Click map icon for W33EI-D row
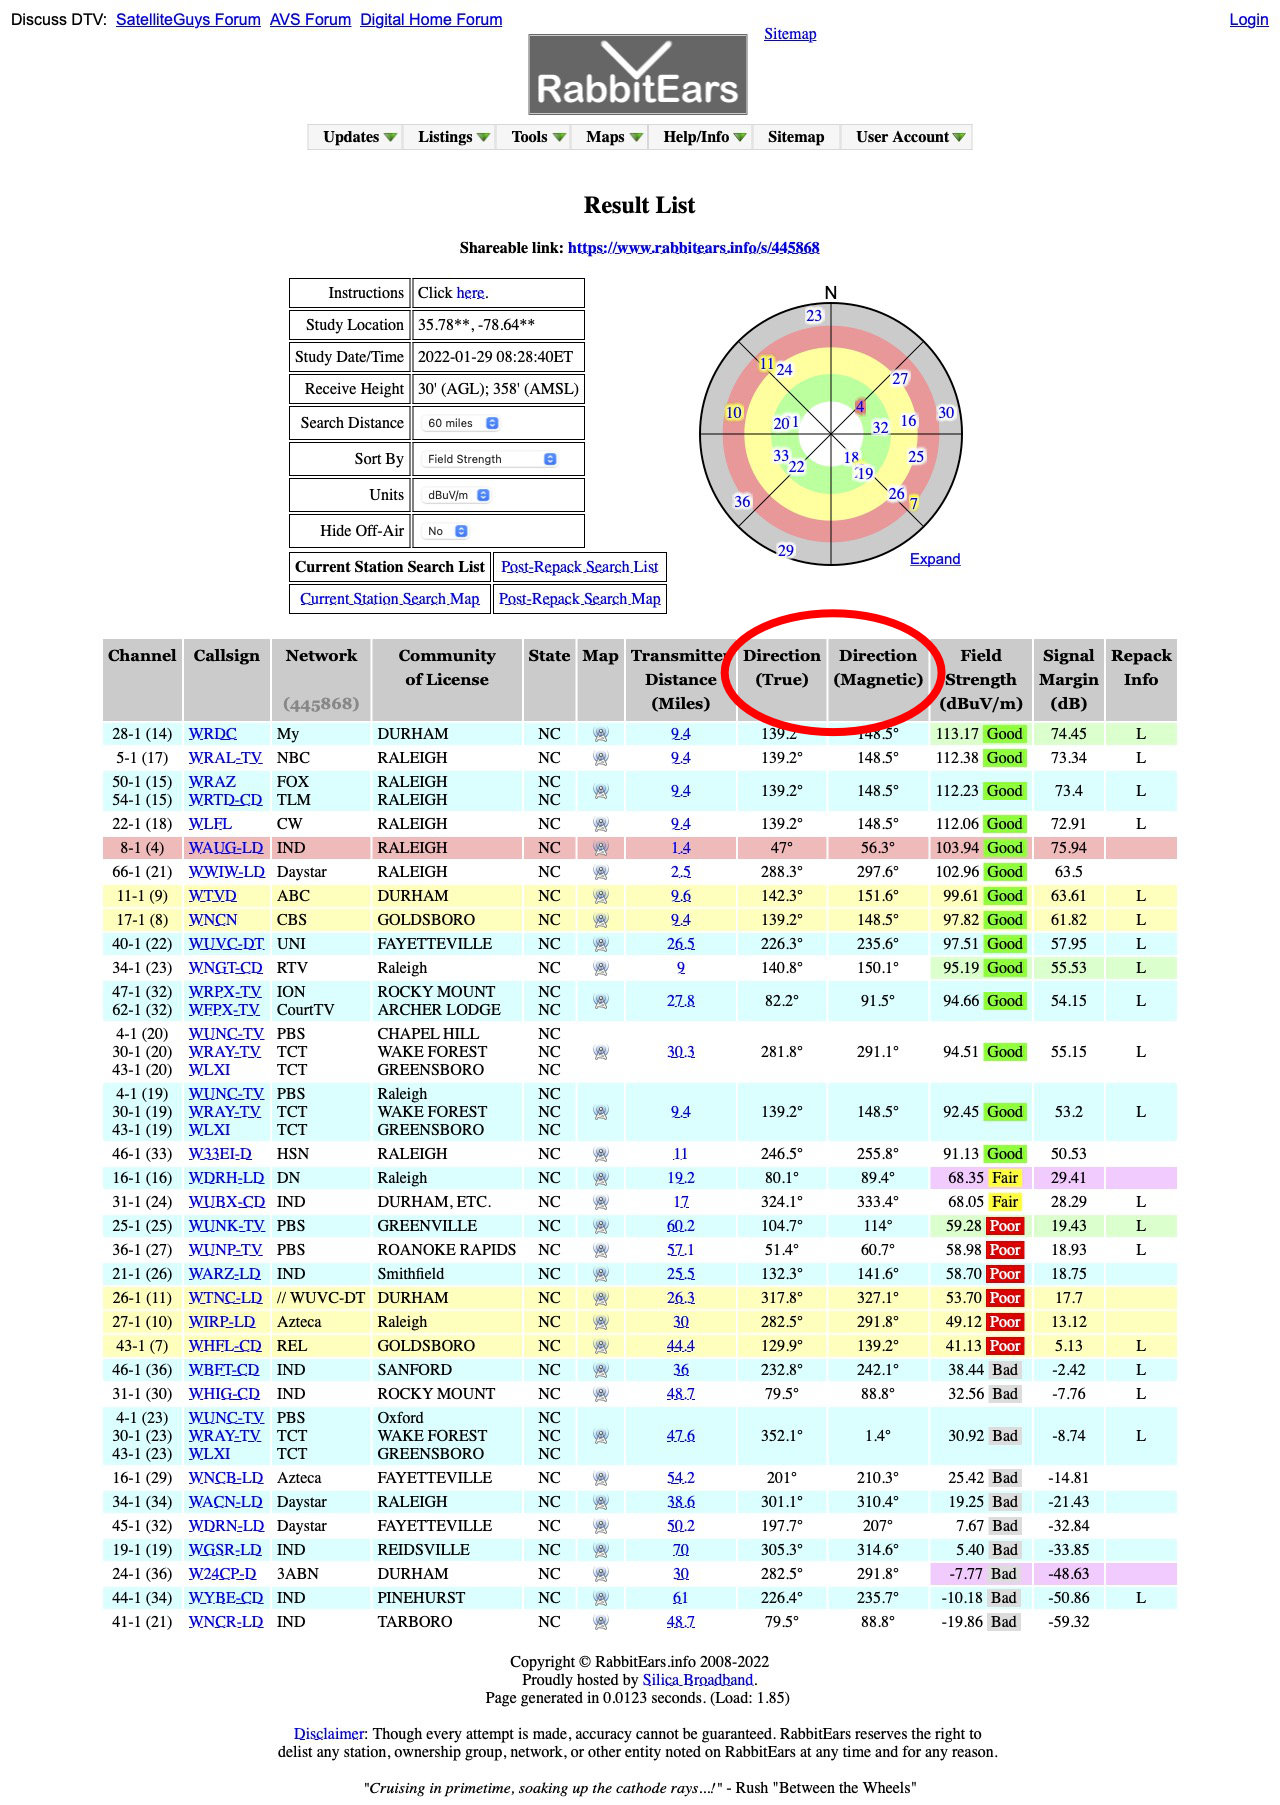 600,1154
